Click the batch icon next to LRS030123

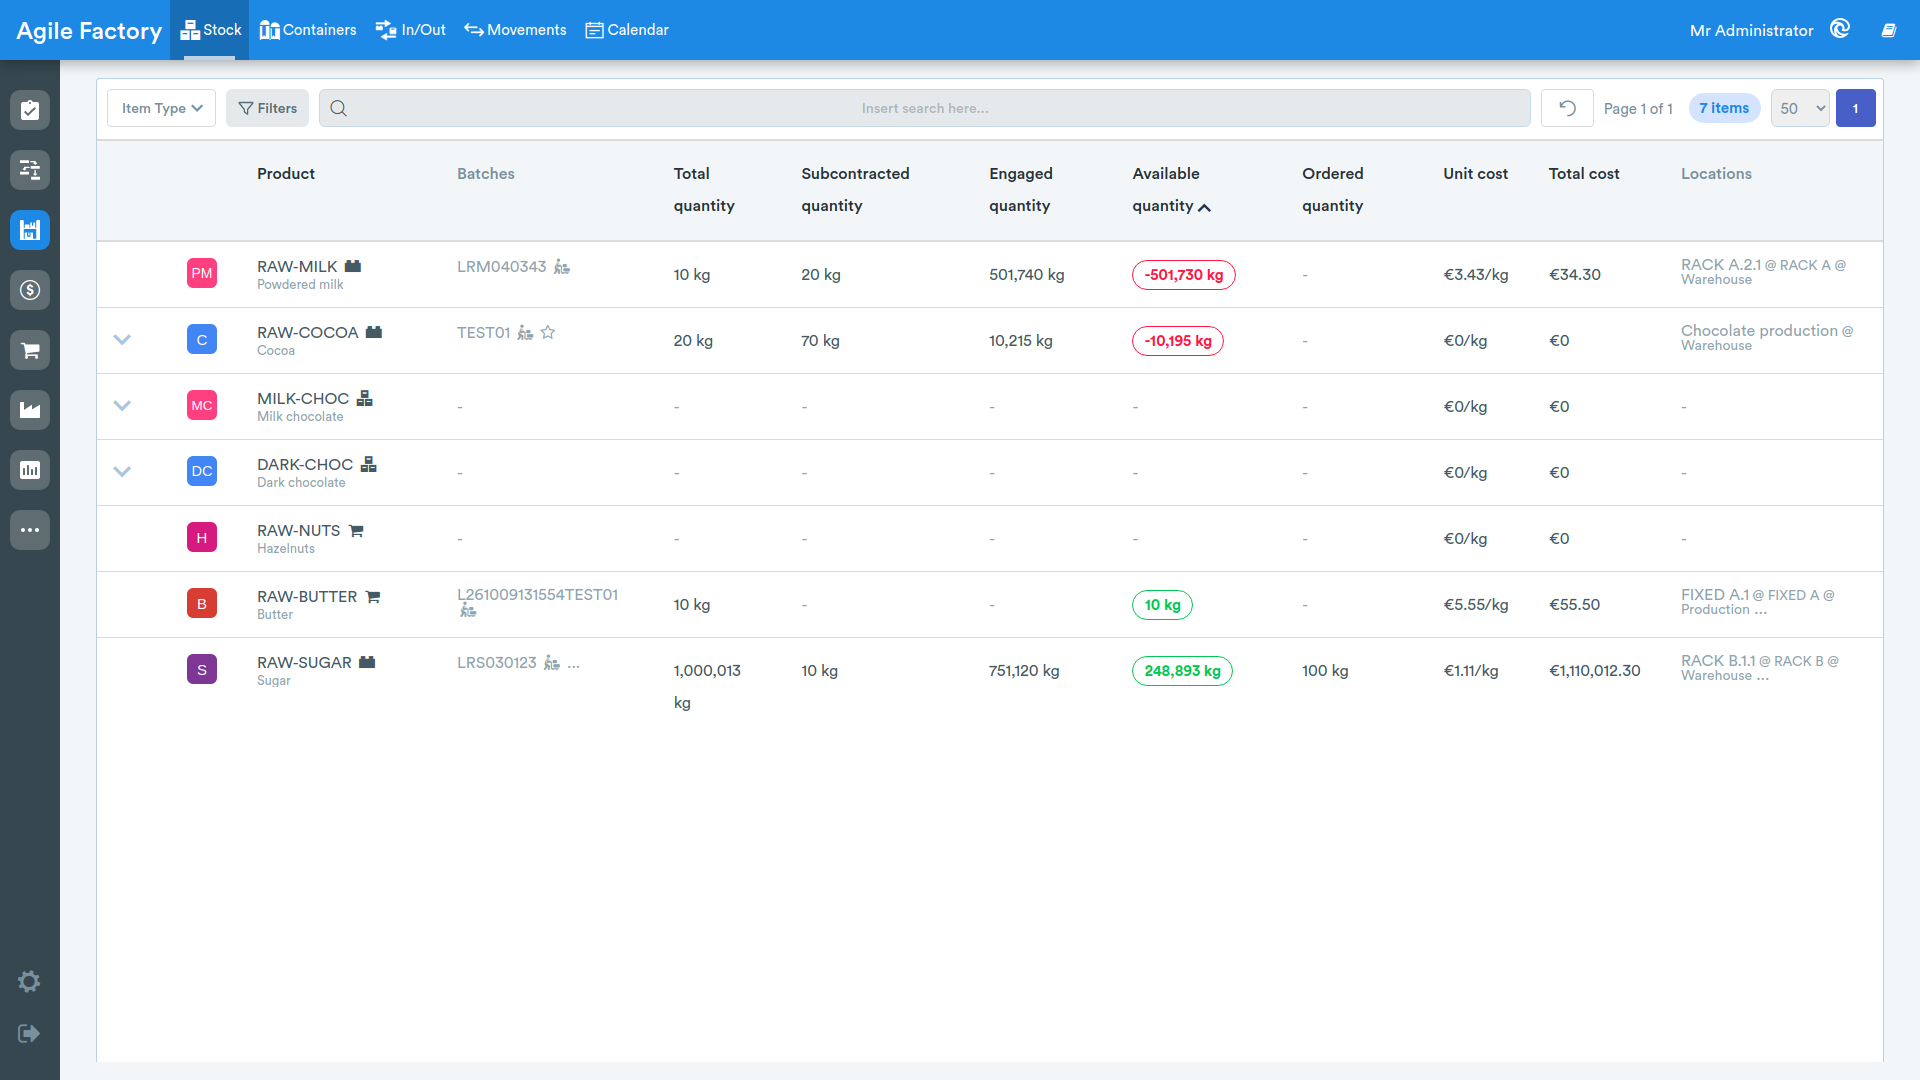pyautogui.click(x=552, y=663)
